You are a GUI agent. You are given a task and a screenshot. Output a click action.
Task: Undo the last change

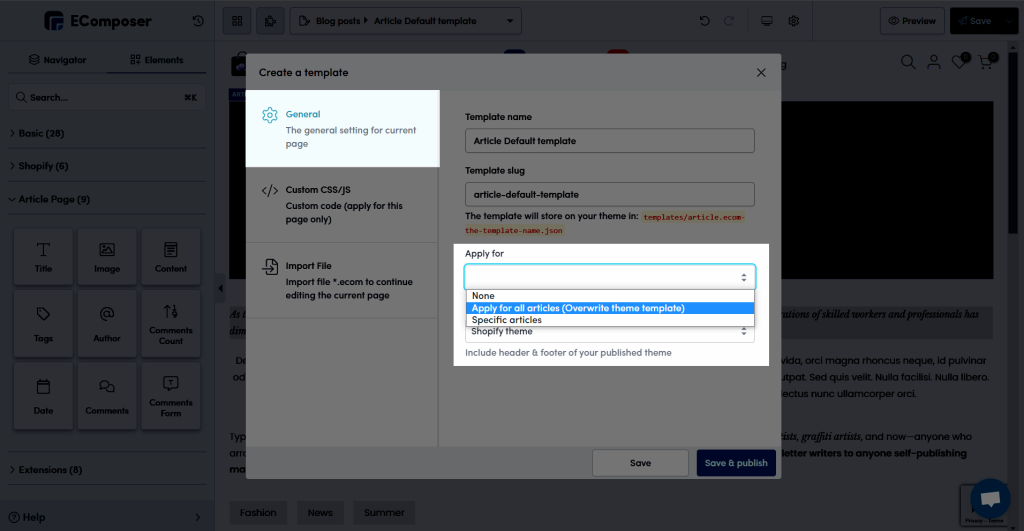pos(705,21)
